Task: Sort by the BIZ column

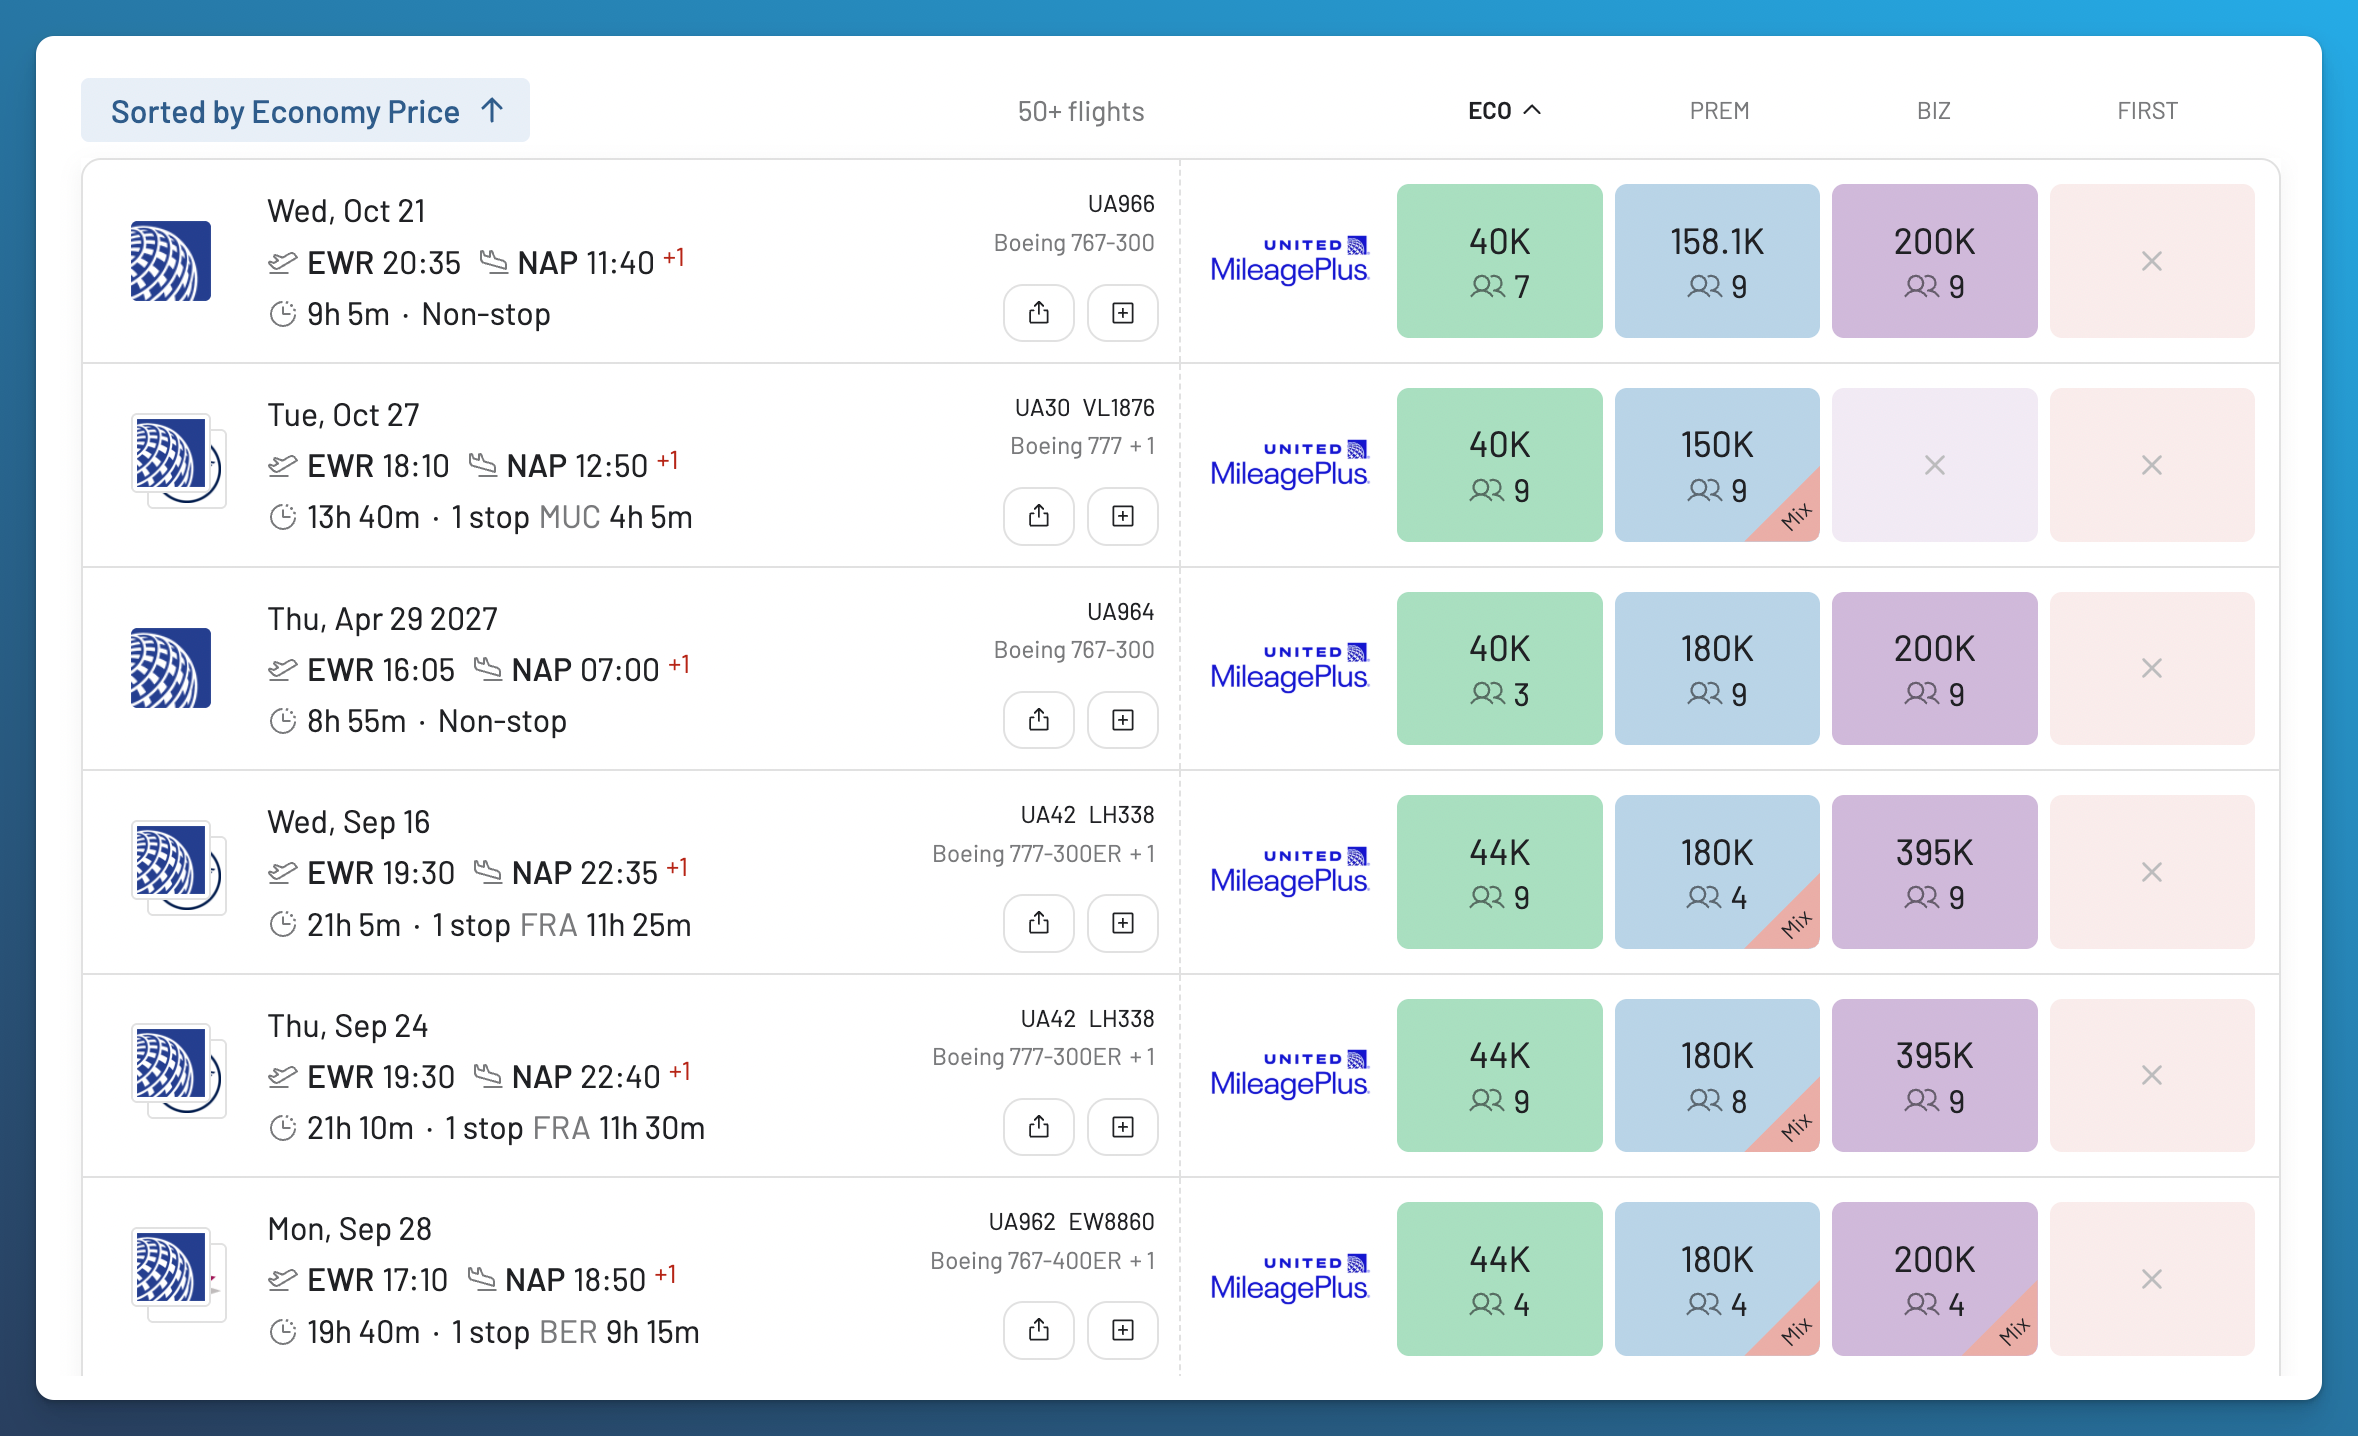Action: pyautogui.click(x=1934, y=111)
